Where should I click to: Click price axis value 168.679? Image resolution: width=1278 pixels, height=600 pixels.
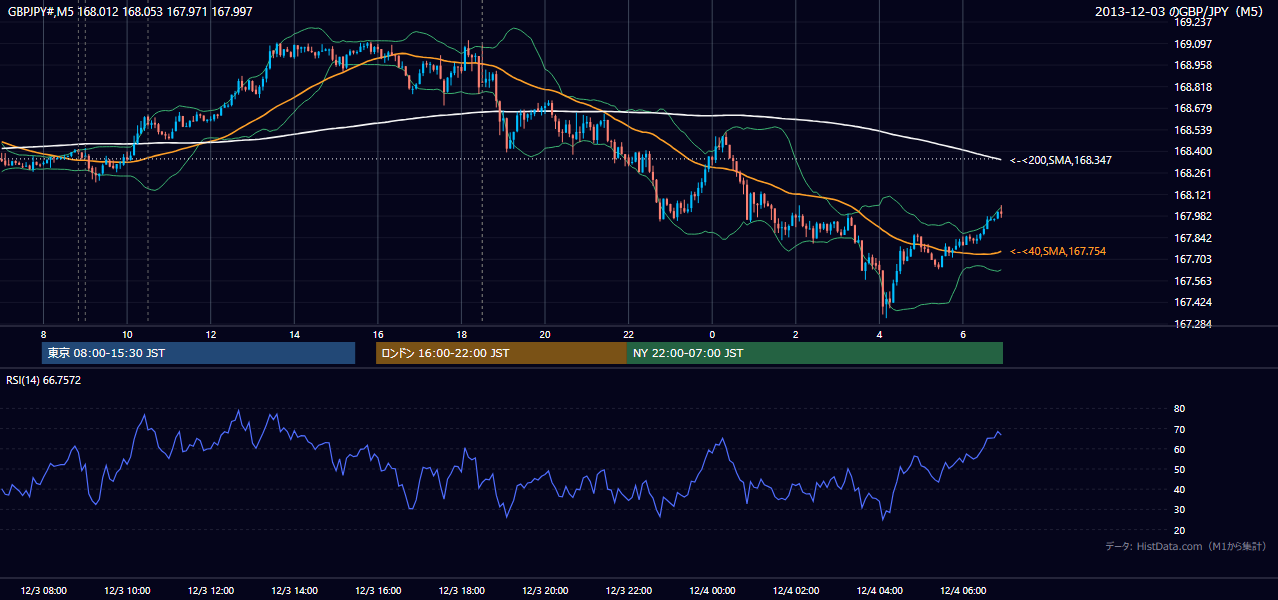point(1193,108)
